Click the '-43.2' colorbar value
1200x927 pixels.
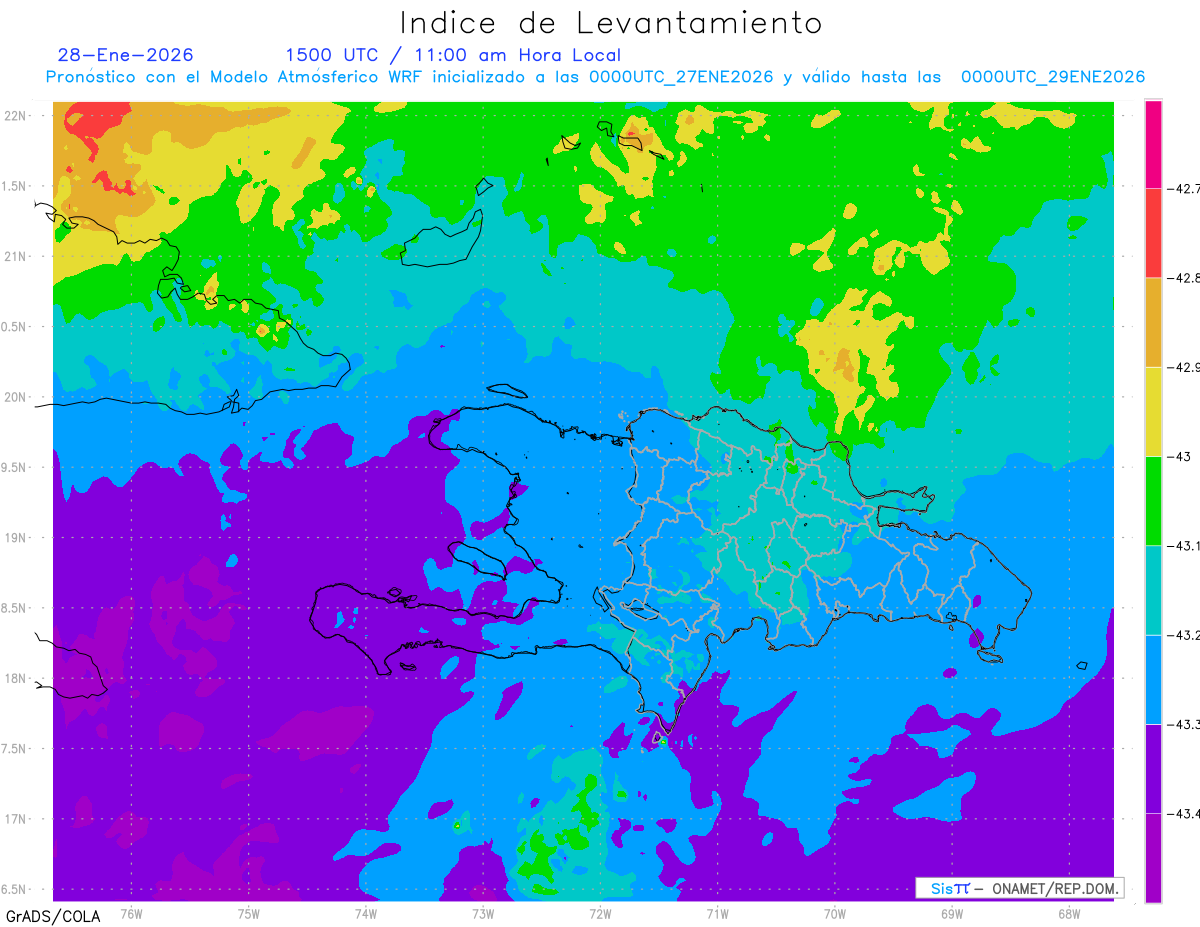point(1186,635)
